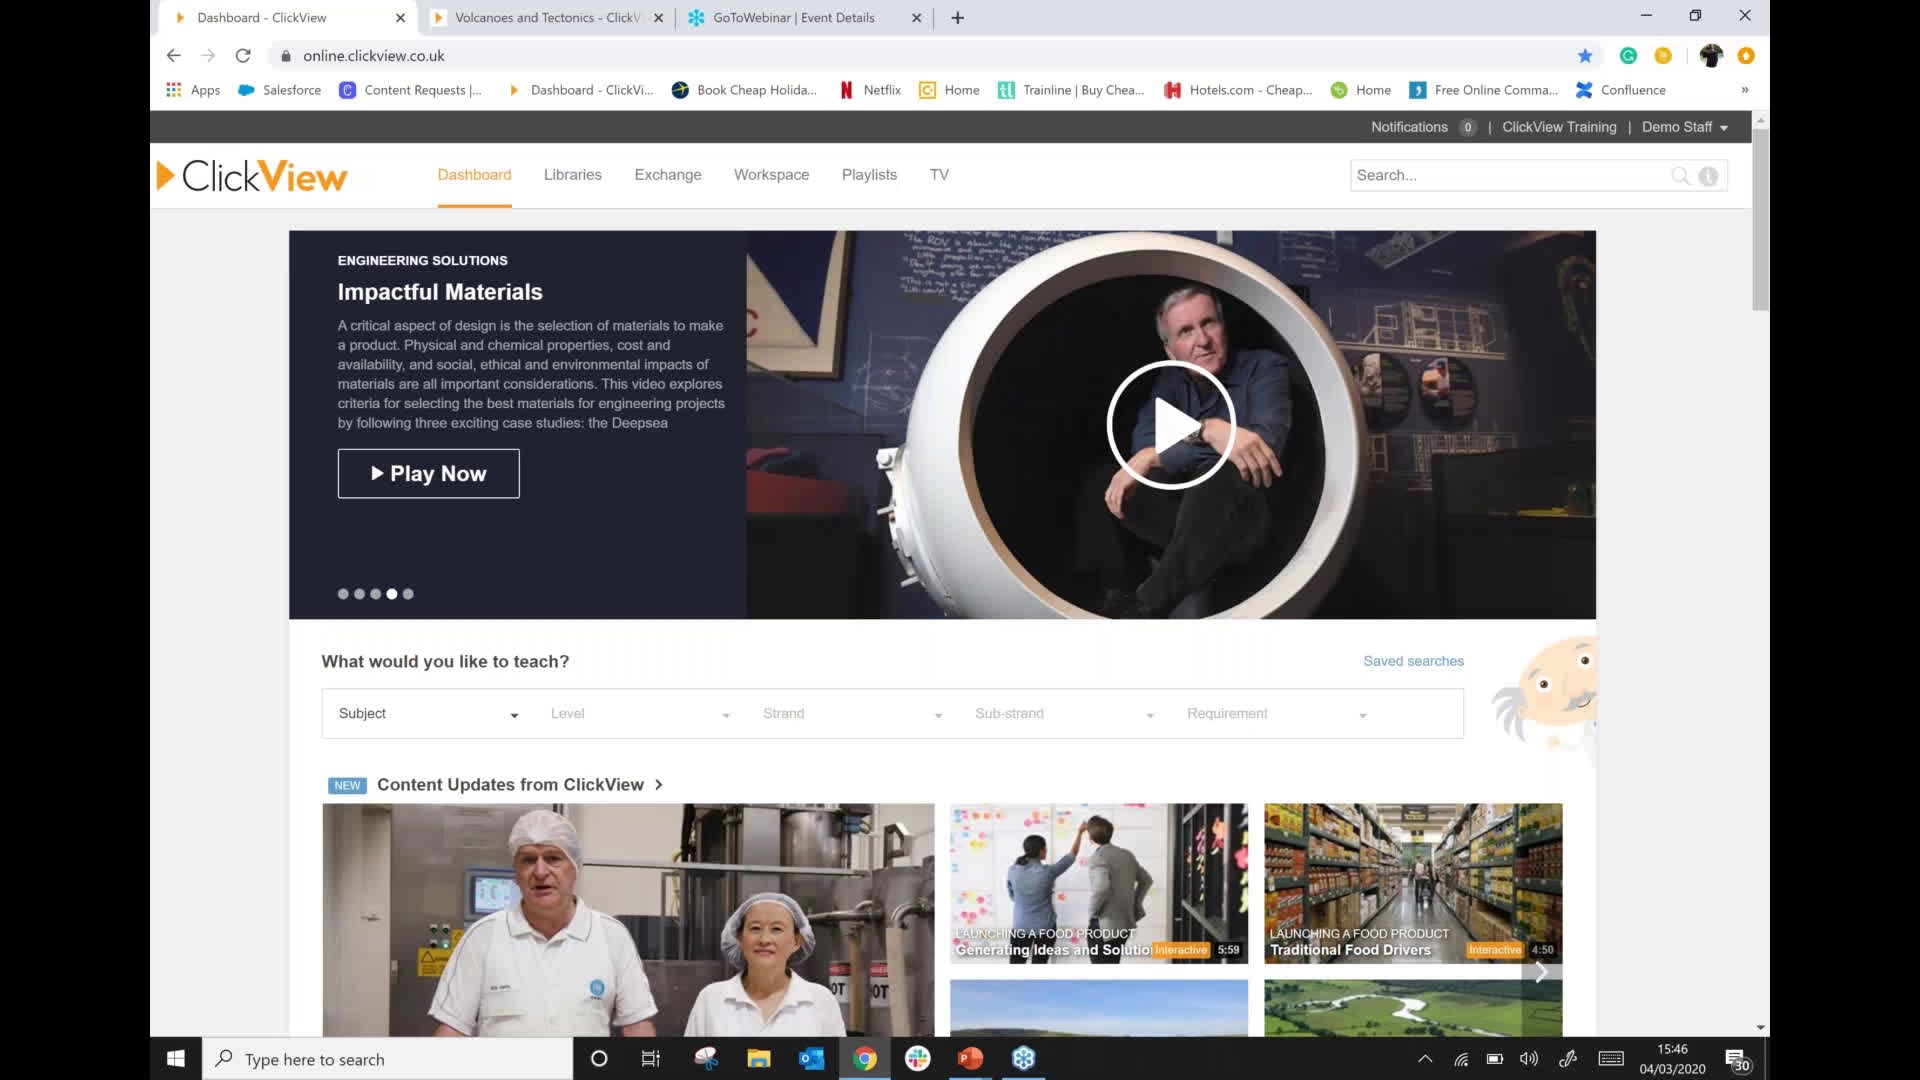Open Notifications in the top bar
The width and height of the screenshot is (1920, 1080).
pos(1409,127)
